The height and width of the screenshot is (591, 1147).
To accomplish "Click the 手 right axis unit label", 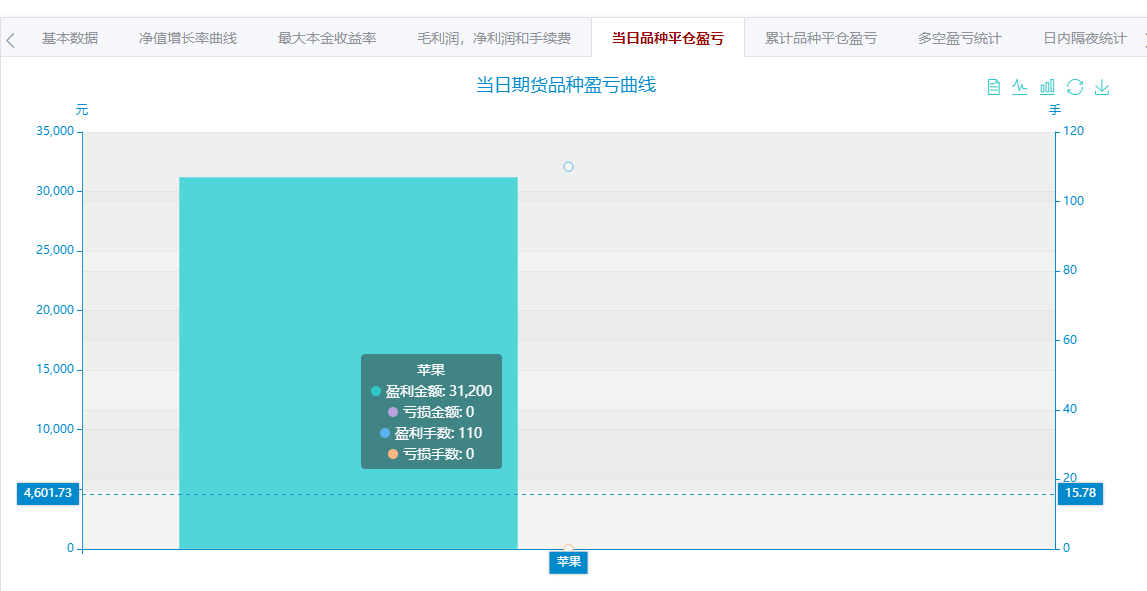I will point(1055,110).
